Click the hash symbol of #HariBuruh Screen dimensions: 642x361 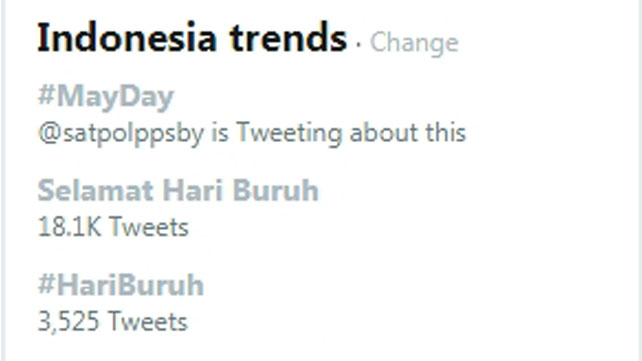click(46, 284)
